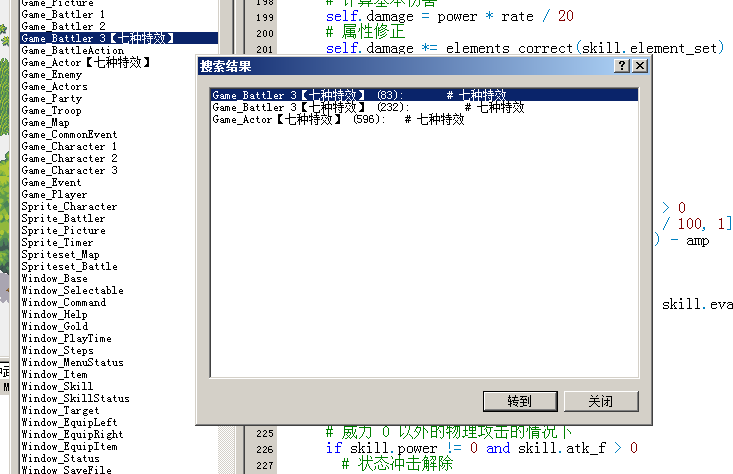
Task: Select Sprite_Timer script
Action: pyautogui.click(x=57, y=243)
